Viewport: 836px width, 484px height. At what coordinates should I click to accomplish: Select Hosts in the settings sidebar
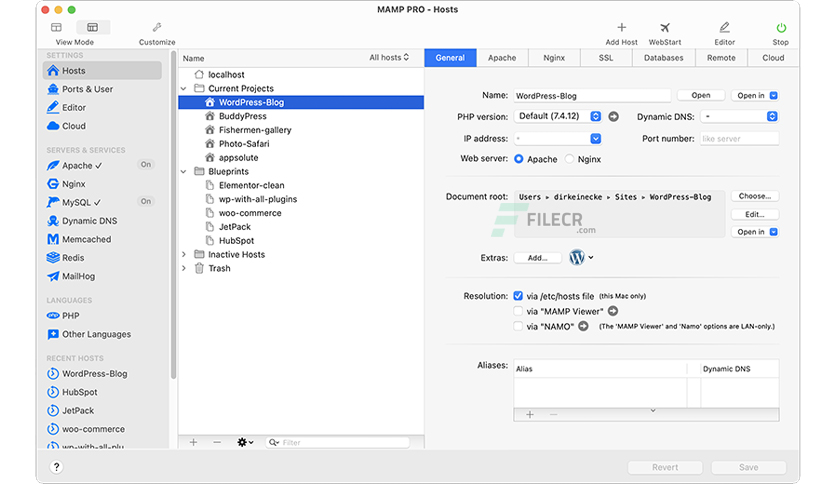tap(102, 70)
